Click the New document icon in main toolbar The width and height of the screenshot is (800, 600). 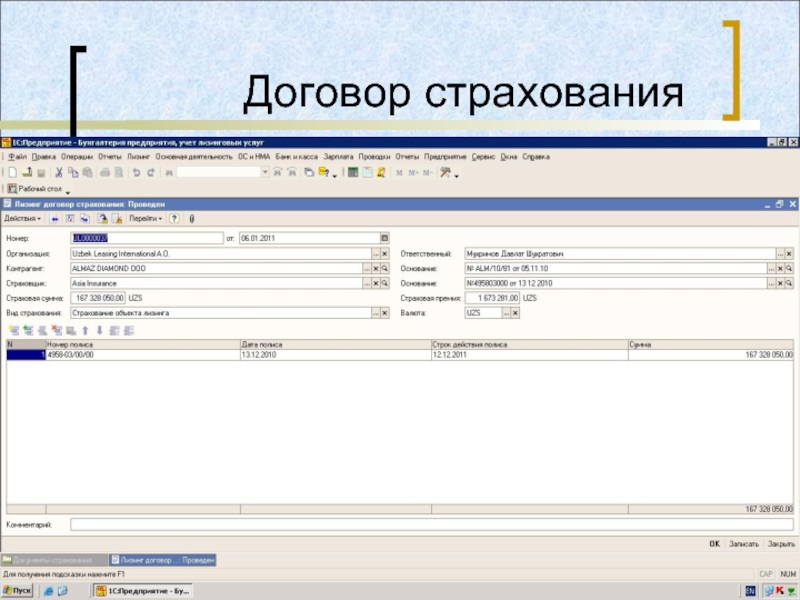(x=13, y=172)
